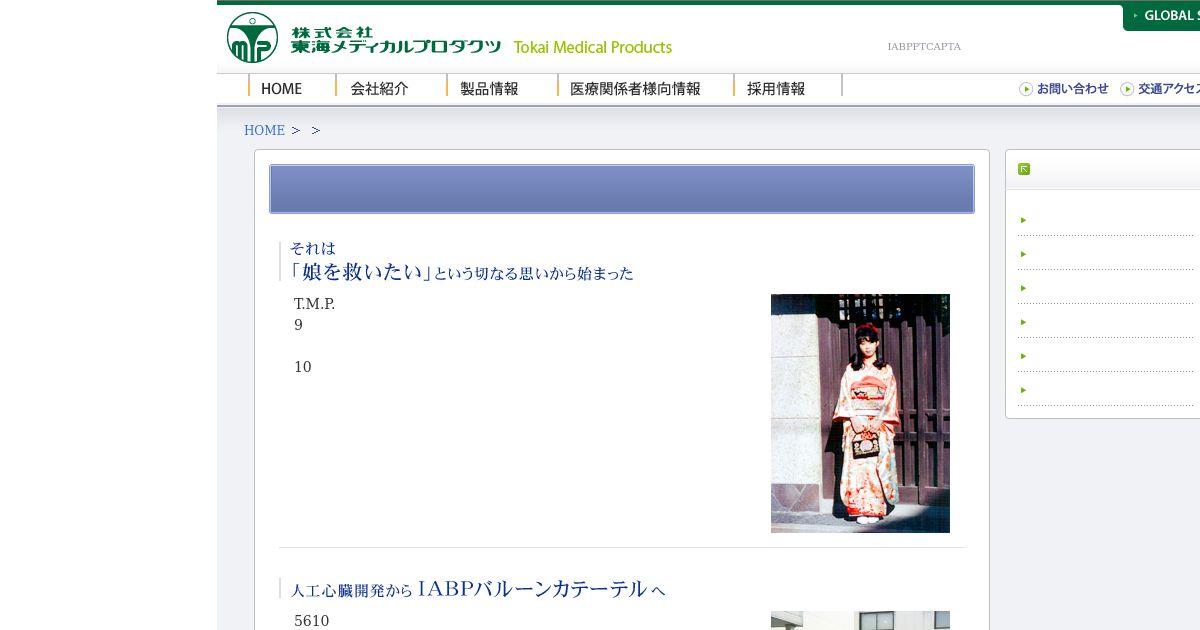Open the 会社紹介 navigation tab
Screen dimensions: 1200x630
(380, 88)
